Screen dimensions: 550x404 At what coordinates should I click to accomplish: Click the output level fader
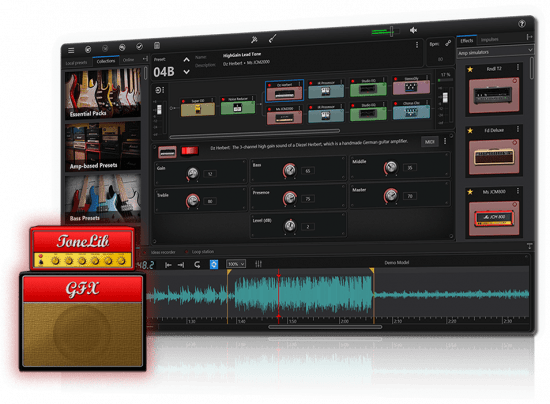444,98
